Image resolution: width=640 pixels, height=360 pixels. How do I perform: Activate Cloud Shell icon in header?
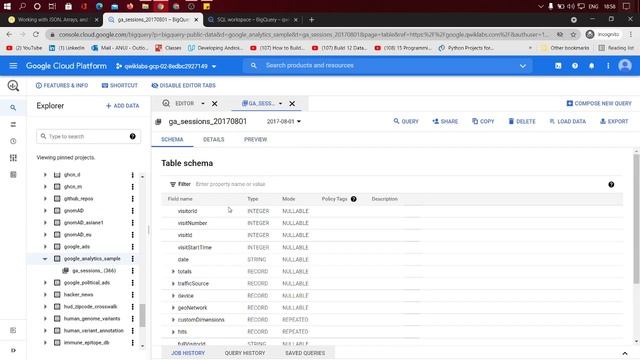558,66
